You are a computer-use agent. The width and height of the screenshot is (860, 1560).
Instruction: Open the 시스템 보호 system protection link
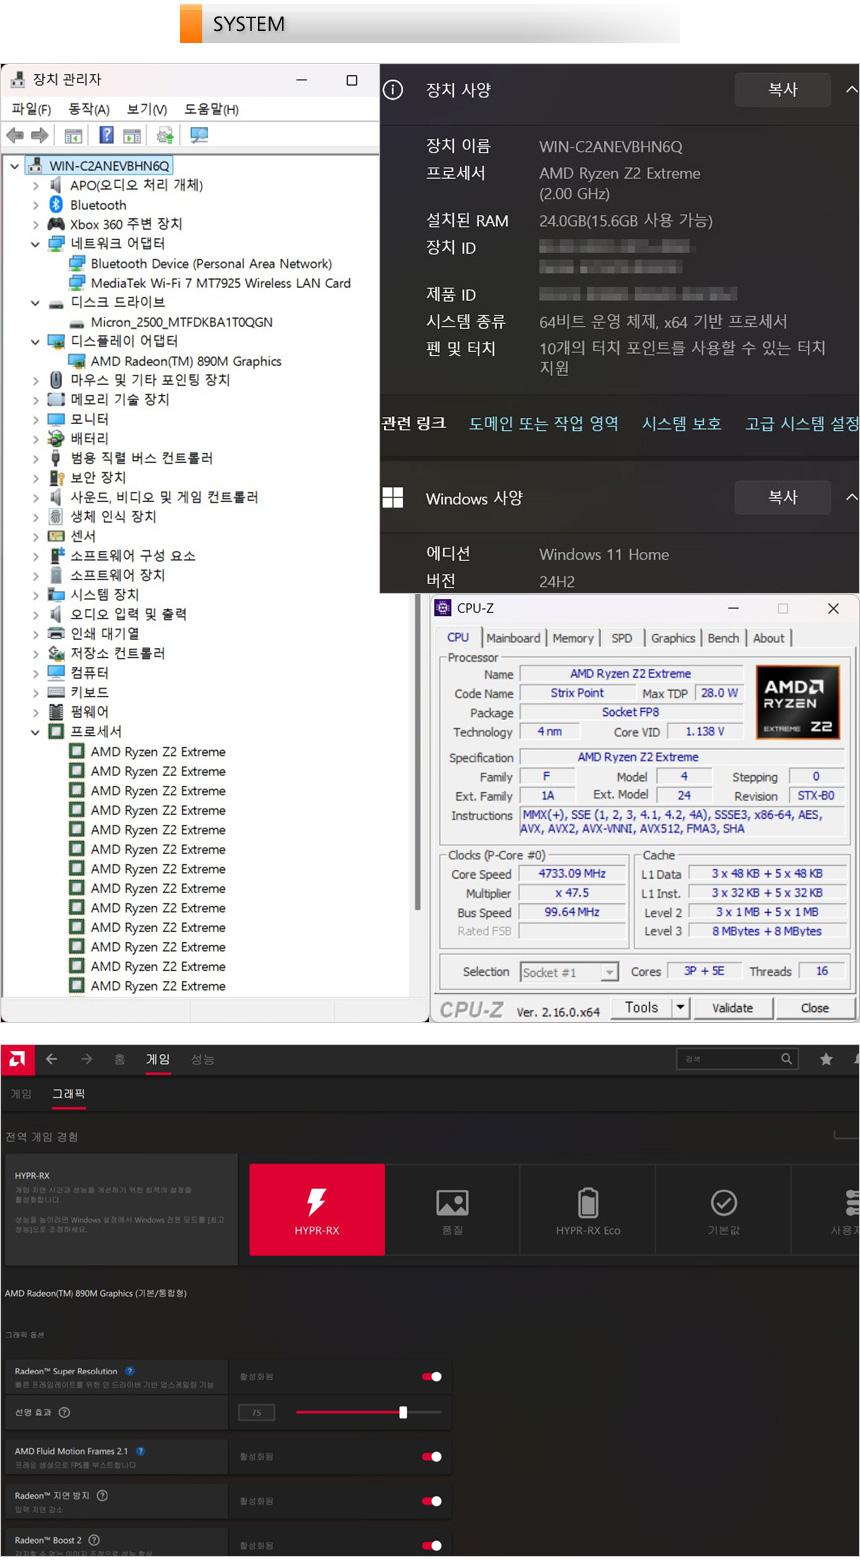tap(681, 424)
